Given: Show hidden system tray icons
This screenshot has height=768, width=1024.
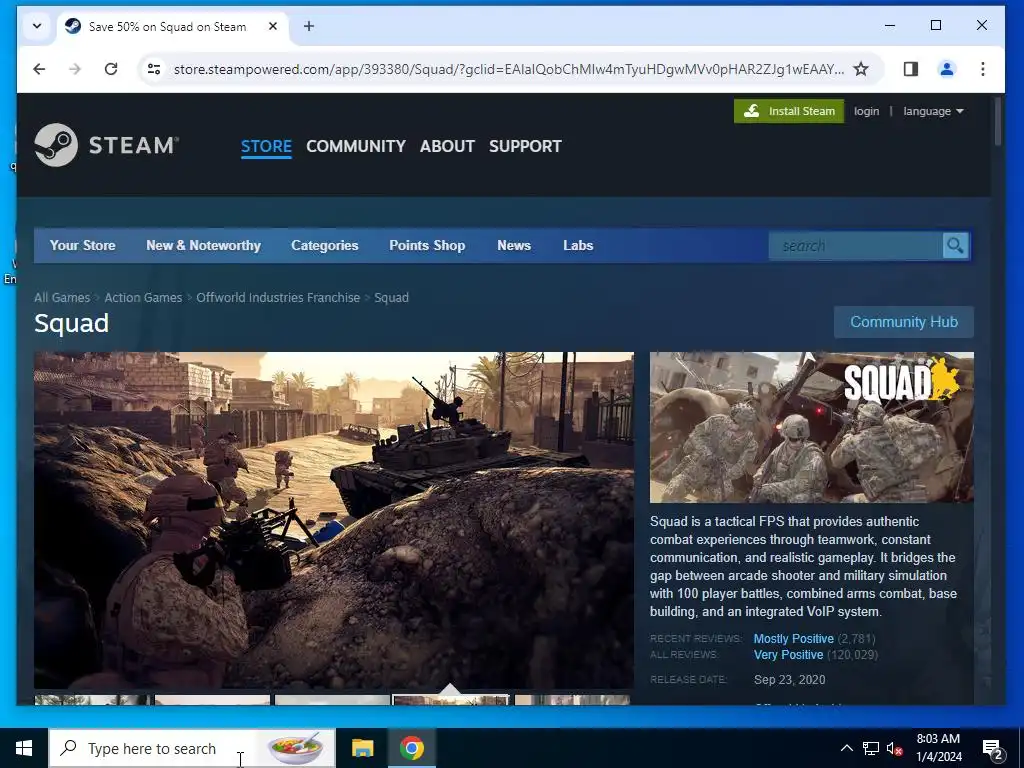Looking at the screenshot, I should coord(846,748).
